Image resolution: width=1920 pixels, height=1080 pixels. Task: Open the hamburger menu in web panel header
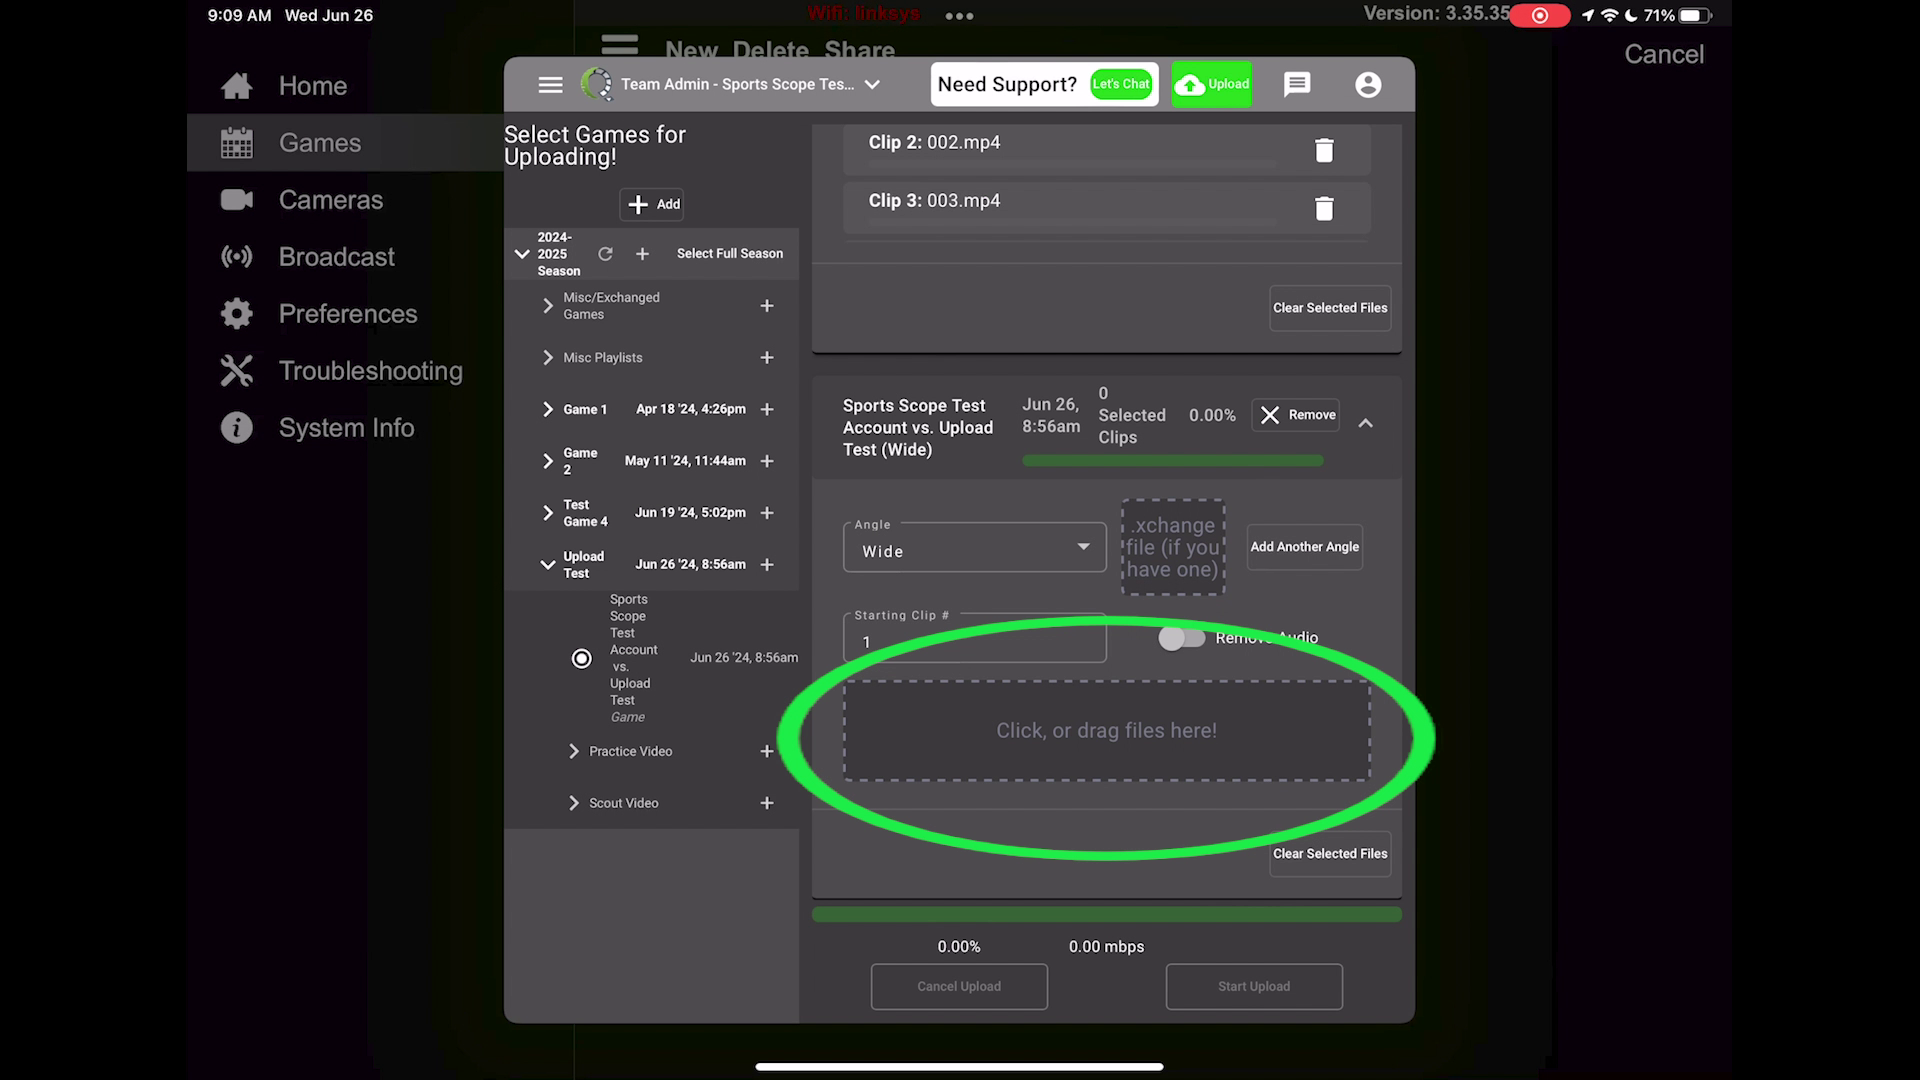pos(550,85)
